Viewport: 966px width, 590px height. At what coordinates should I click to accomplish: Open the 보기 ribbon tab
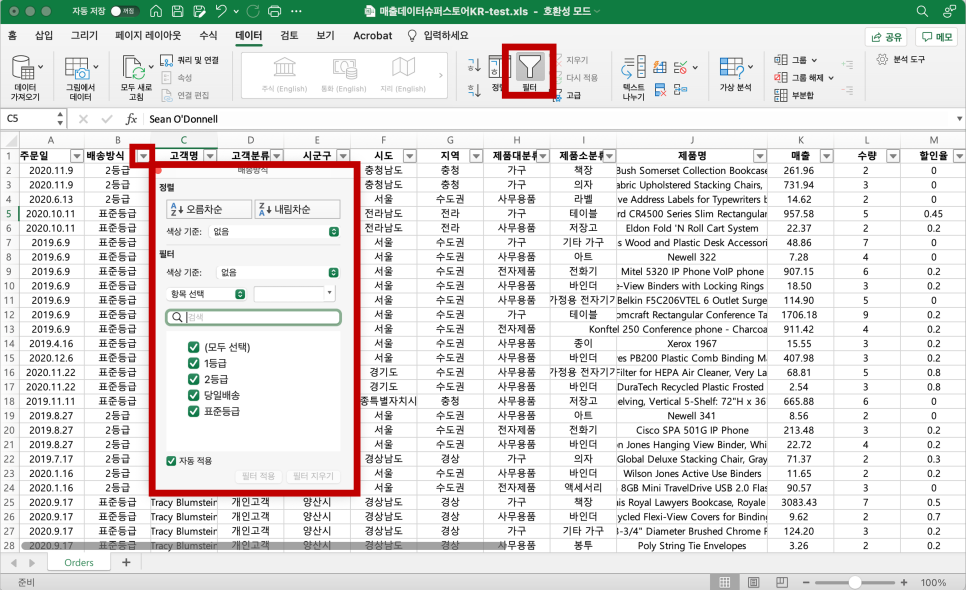pos(323,35)
